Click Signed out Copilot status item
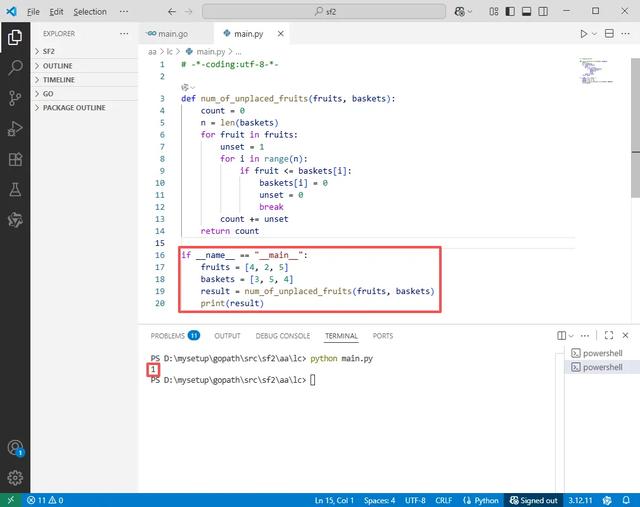 coord(533,500)
